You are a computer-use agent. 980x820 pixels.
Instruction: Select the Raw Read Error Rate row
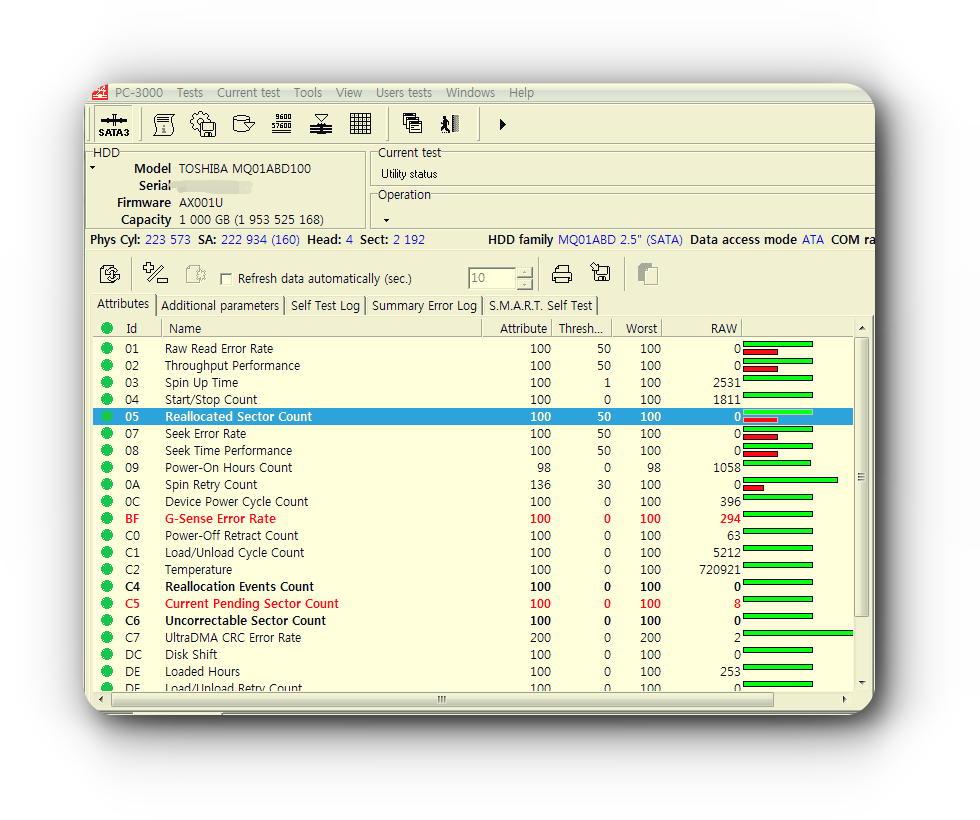pyautogui.click(x=473, y=348)
